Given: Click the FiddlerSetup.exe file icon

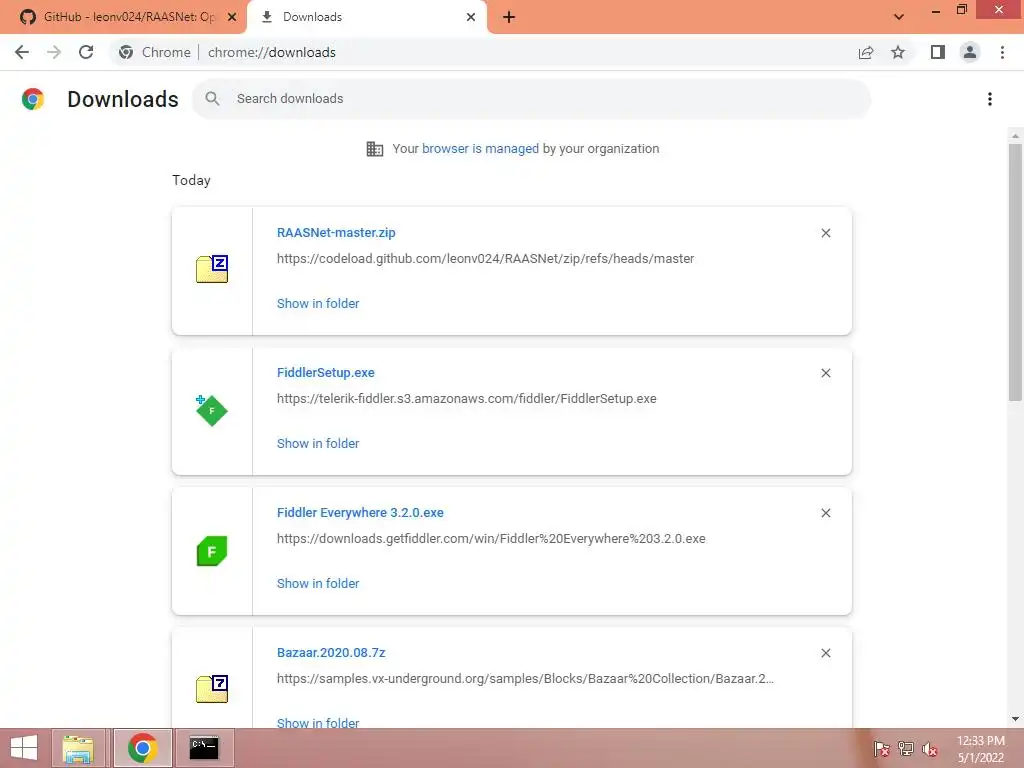Looking at the screenshot, I should [212, 410].
